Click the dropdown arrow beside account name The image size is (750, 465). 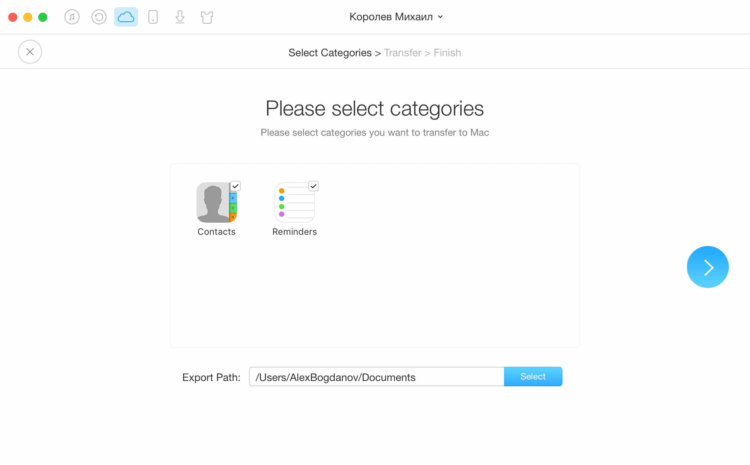tap(441, 17)
